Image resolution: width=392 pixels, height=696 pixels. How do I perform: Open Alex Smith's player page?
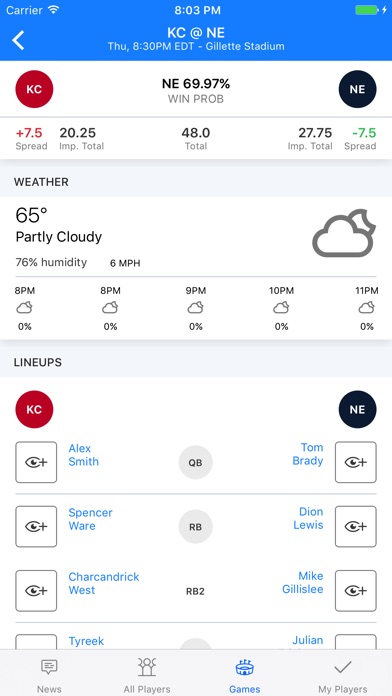pyautogui.click(x=83, y=455)
